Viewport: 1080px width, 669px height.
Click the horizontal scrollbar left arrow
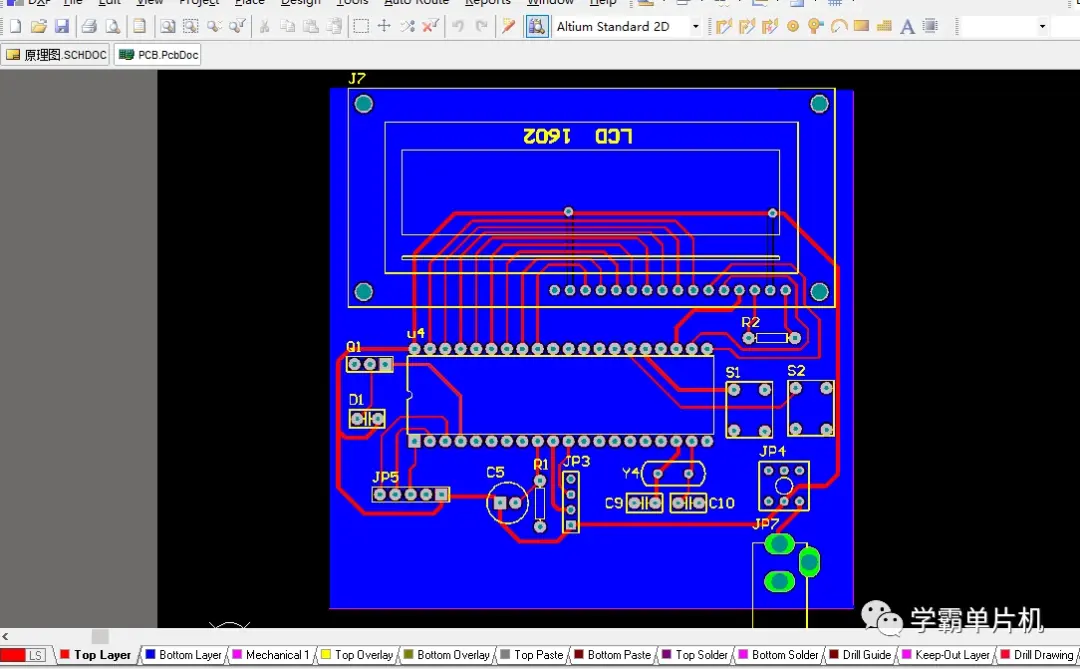tap(5, 637)
